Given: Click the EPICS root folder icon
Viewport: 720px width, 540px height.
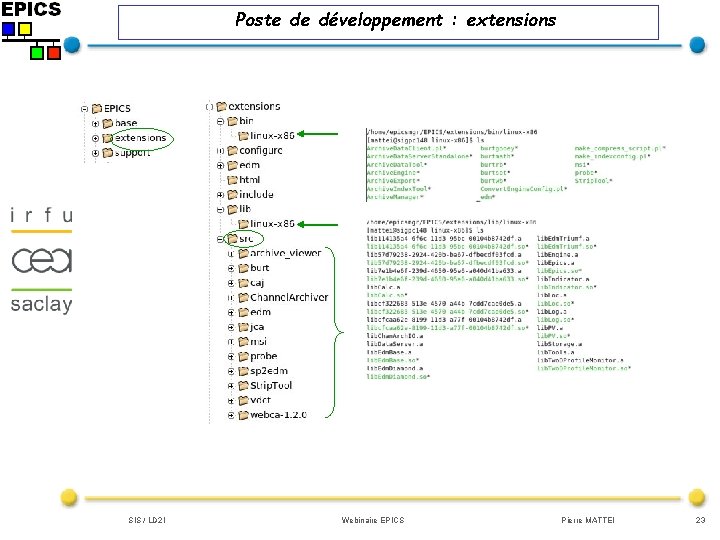Looking at the screenshot, I should (x=97, y=109).
